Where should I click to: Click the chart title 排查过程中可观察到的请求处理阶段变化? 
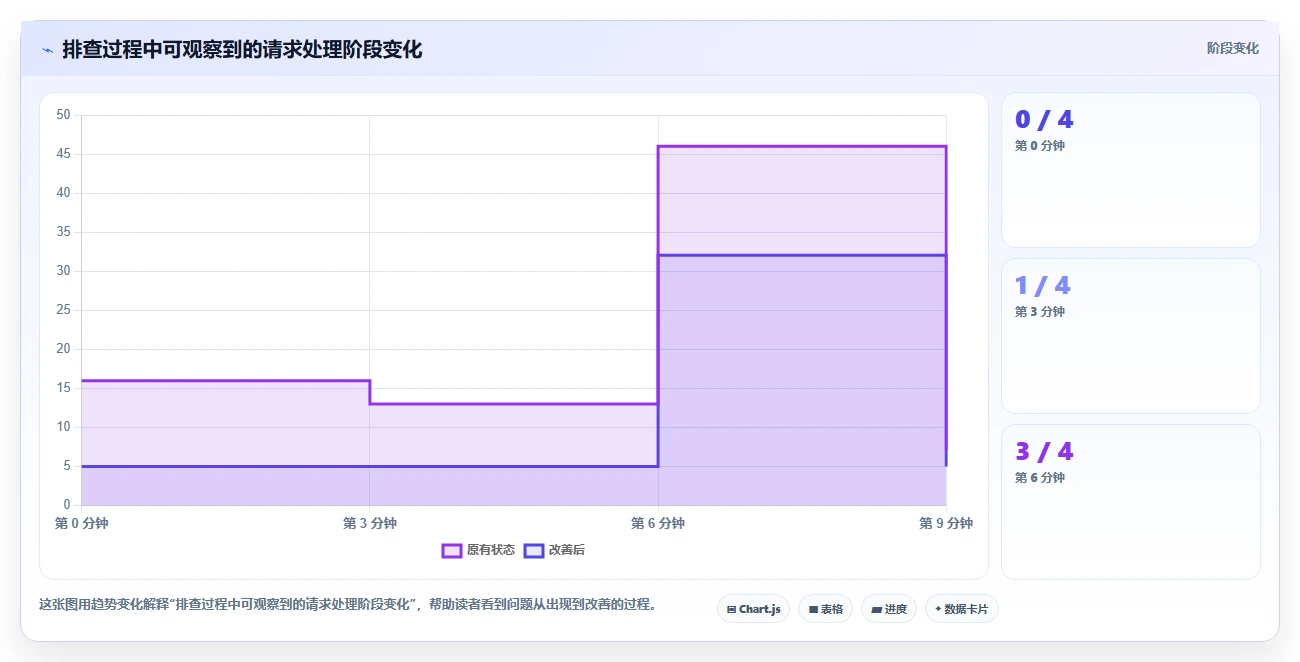pyautogui.click(x=242, y=49)
